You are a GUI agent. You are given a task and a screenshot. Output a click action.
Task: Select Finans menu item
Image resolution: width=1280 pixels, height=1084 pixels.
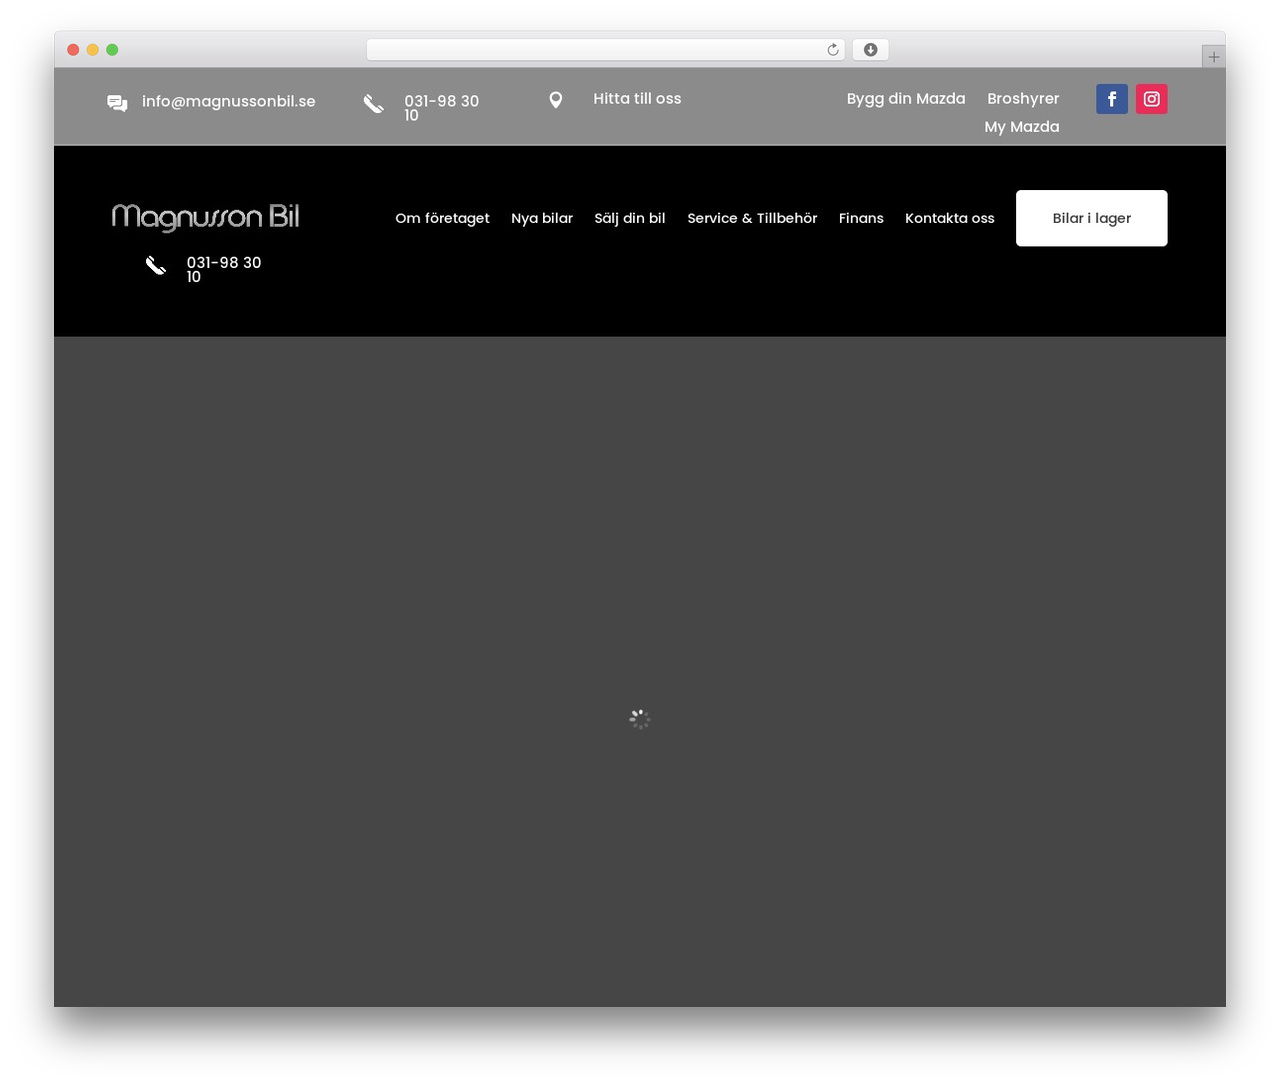point(861,218)
